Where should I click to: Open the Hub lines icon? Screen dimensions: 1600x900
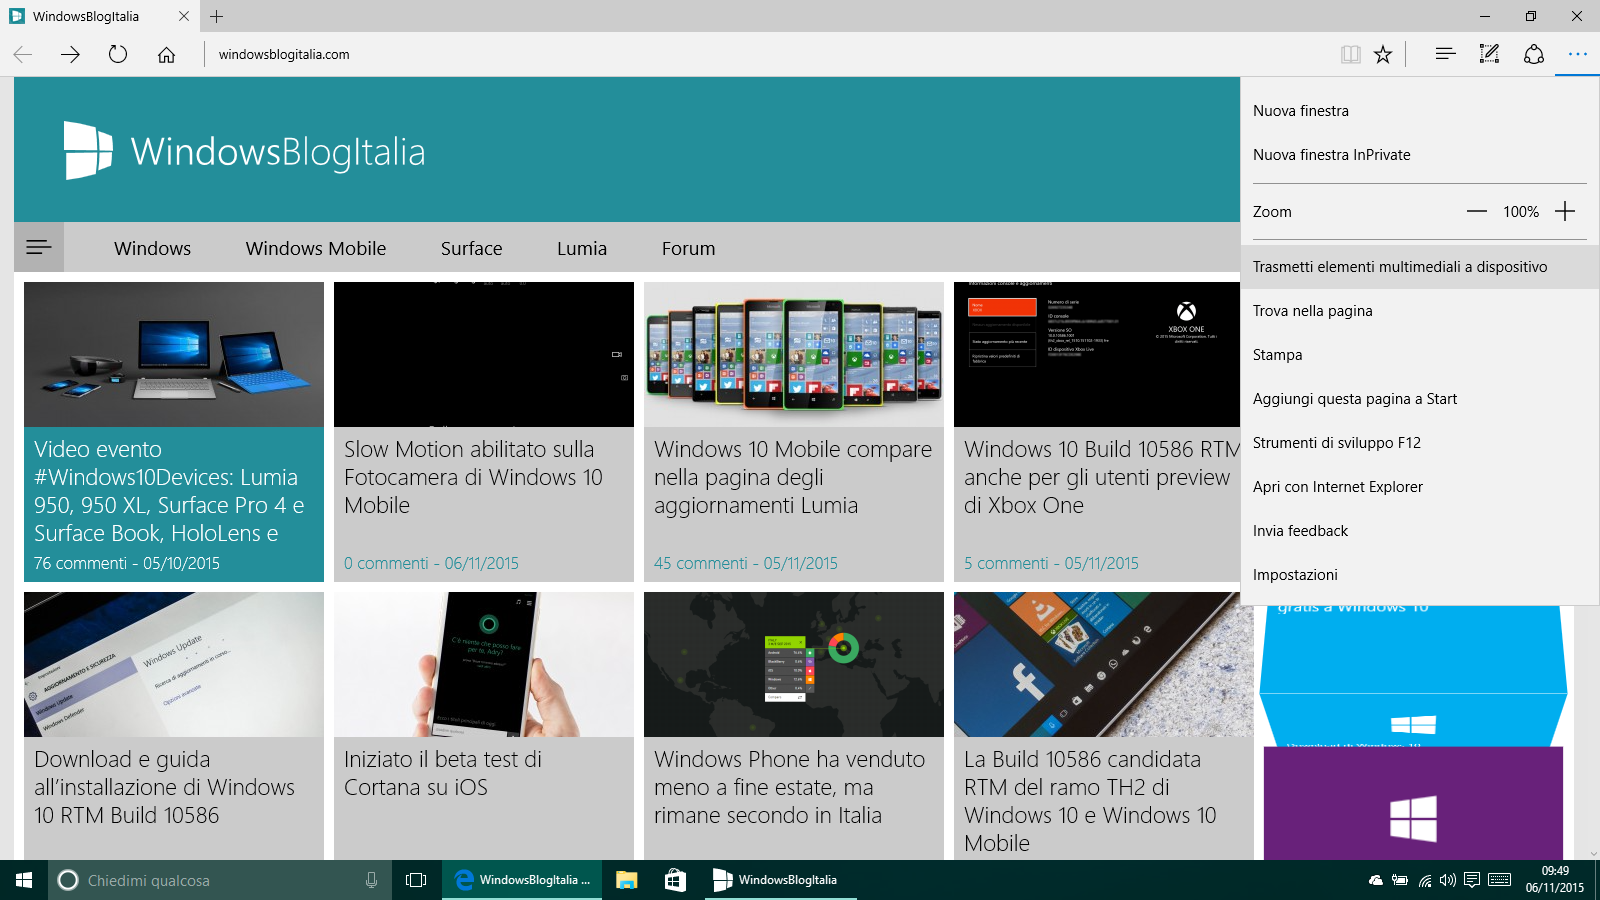point(1445,54)
